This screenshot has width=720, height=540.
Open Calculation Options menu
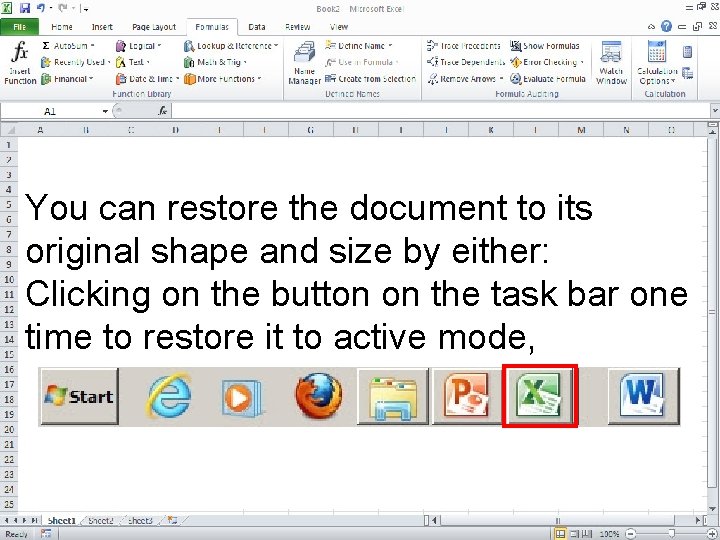click(x=657, y=63)
